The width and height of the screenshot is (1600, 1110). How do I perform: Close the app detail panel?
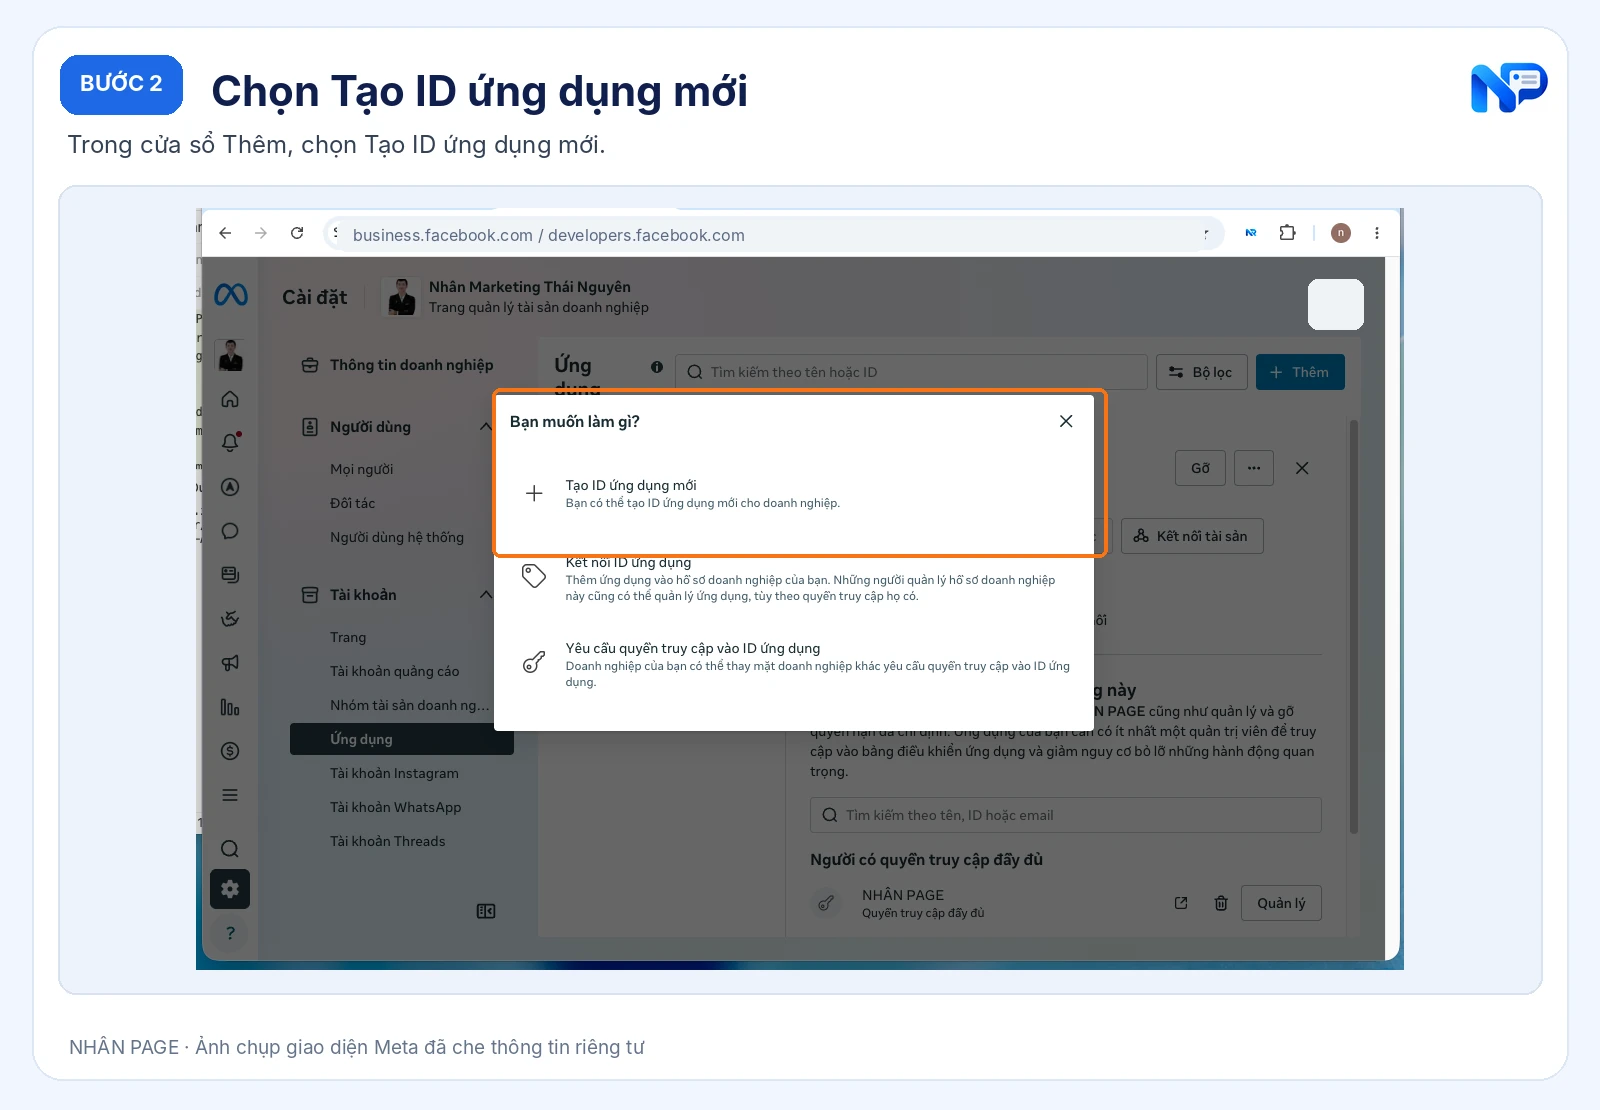click(1302, 468)
